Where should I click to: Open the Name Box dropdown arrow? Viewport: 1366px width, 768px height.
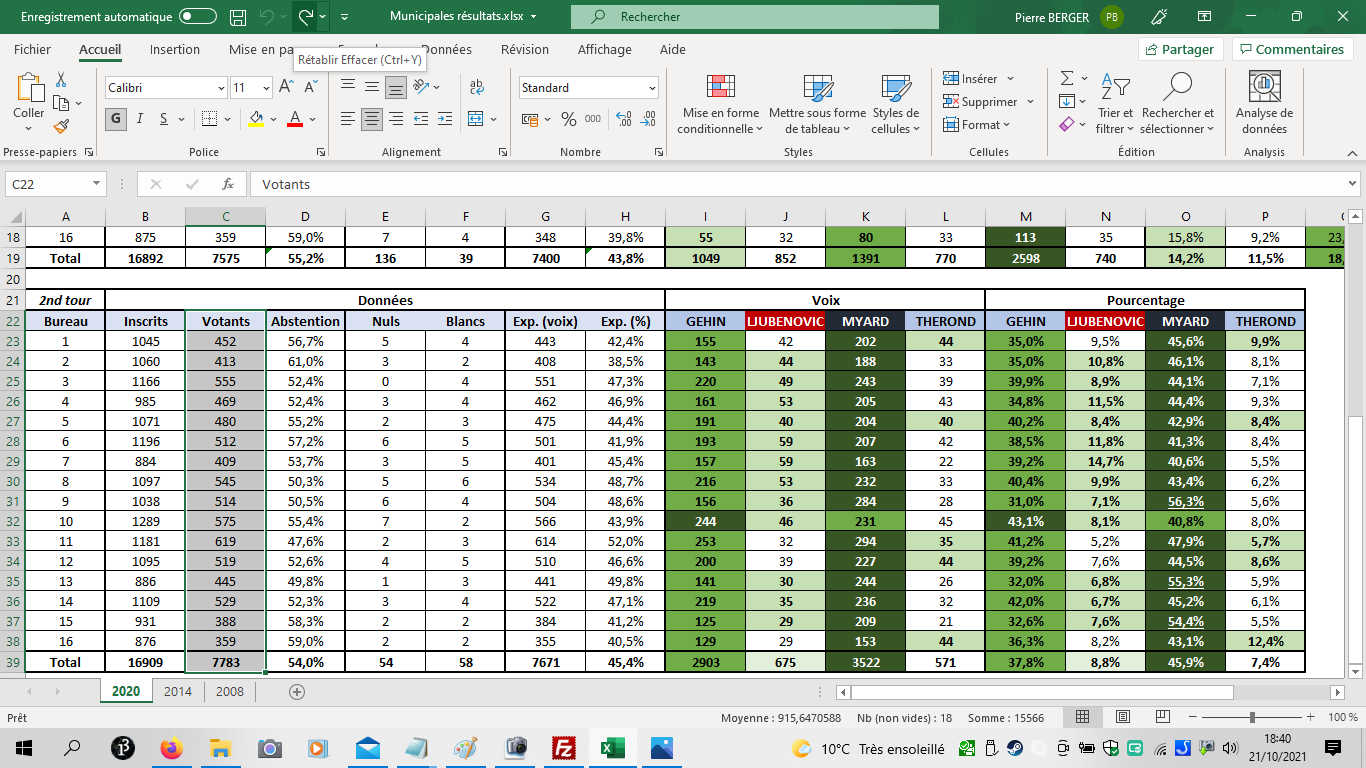[x=96, y=184]
